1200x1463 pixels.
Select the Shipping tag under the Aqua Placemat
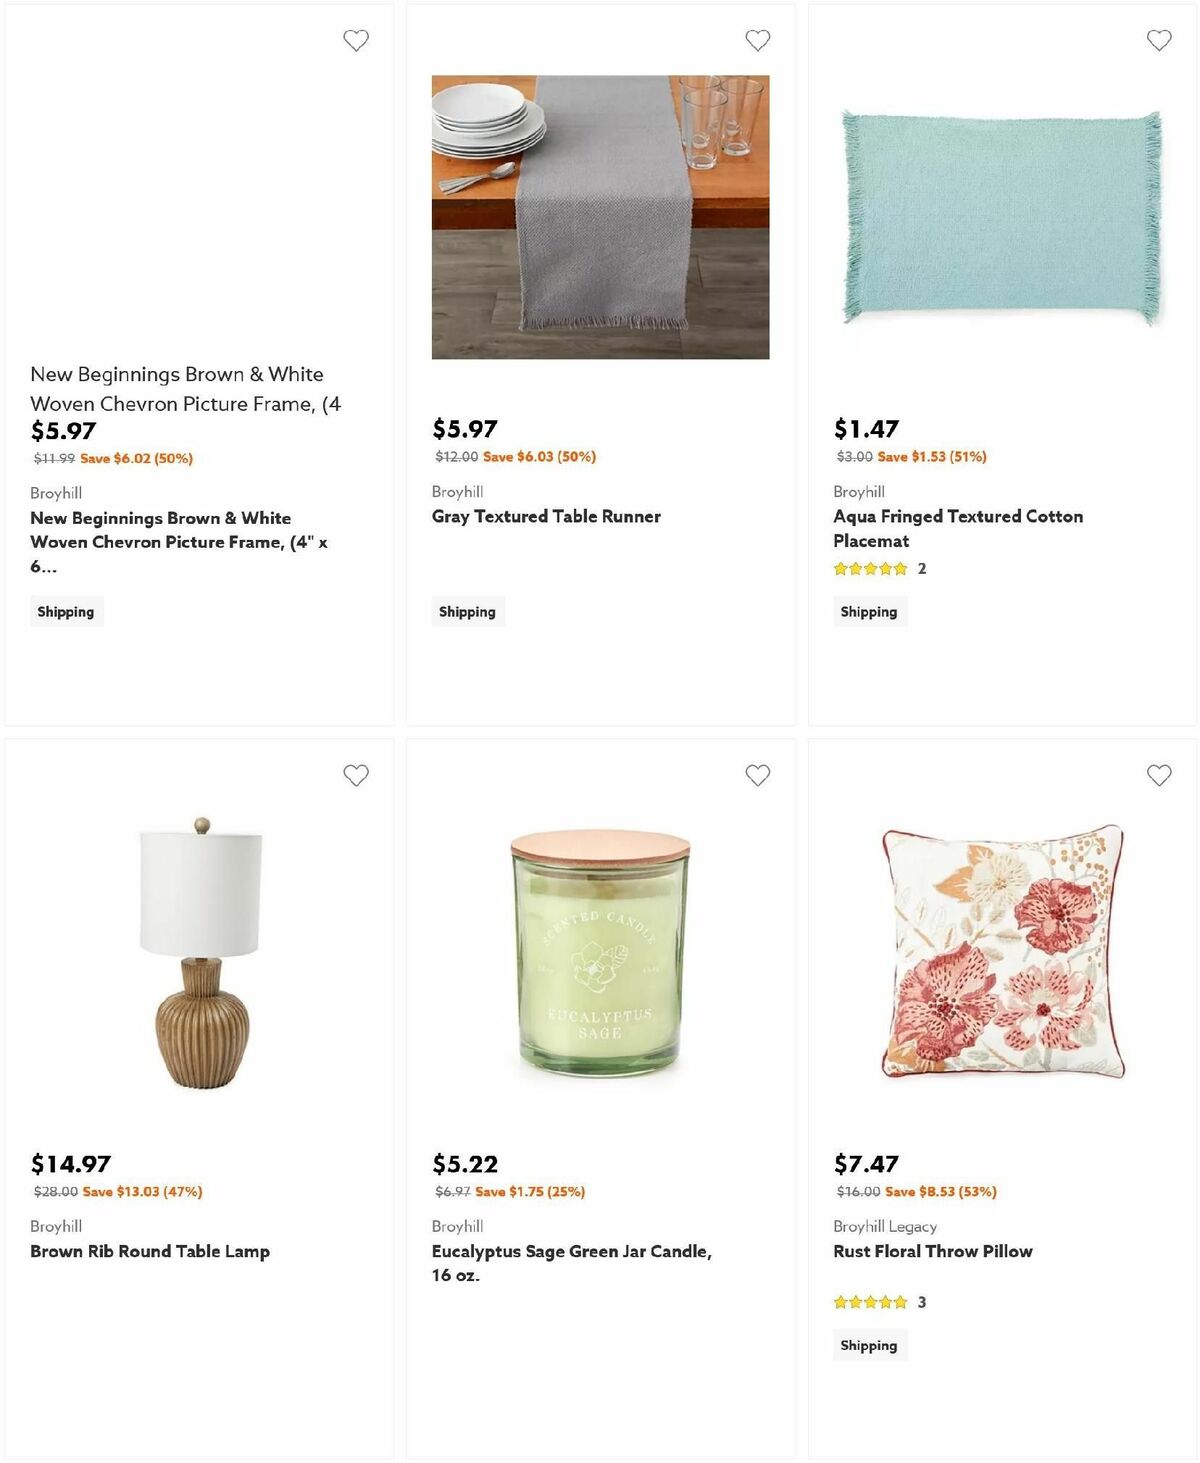pyautogui.click(x=869, y=611)
